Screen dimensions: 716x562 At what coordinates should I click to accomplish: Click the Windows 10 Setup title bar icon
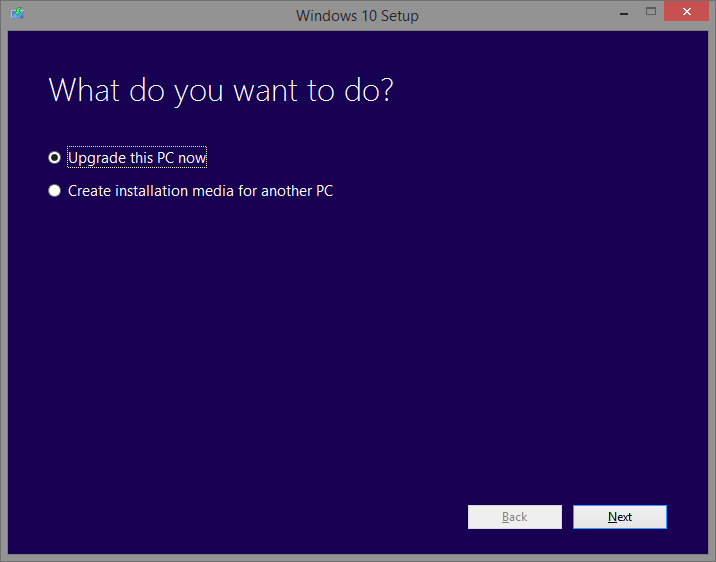(x=17, y=13)
